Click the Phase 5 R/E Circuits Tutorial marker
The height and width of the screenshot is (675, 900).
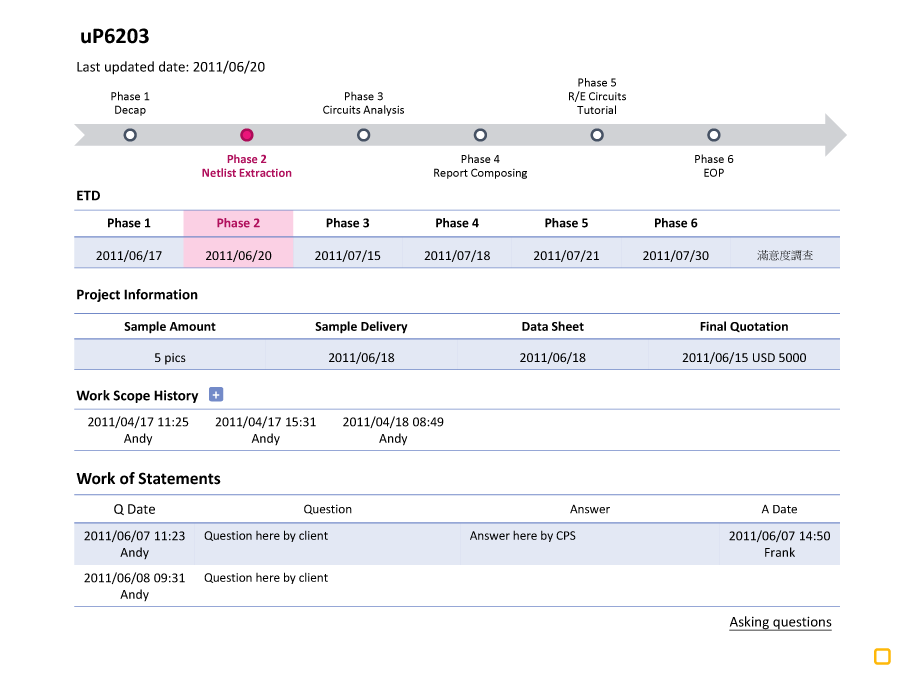(x=597, y=135)
